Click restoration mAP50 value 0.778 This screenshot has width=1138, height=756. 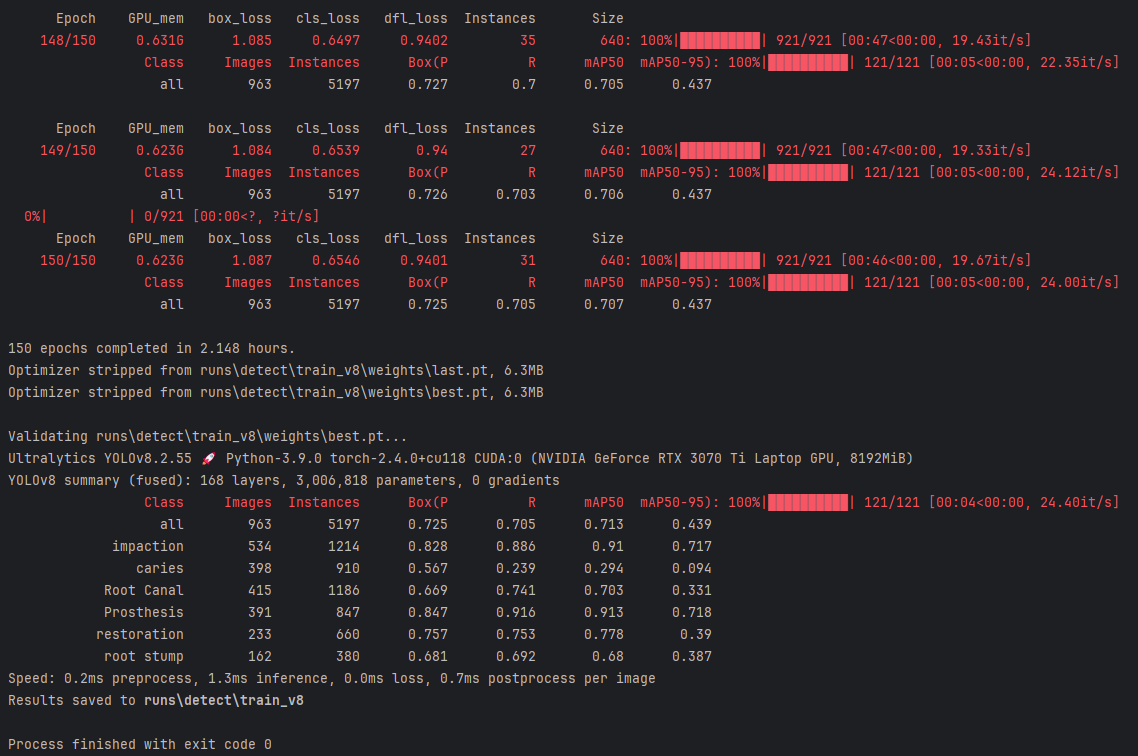click(604, 634)
